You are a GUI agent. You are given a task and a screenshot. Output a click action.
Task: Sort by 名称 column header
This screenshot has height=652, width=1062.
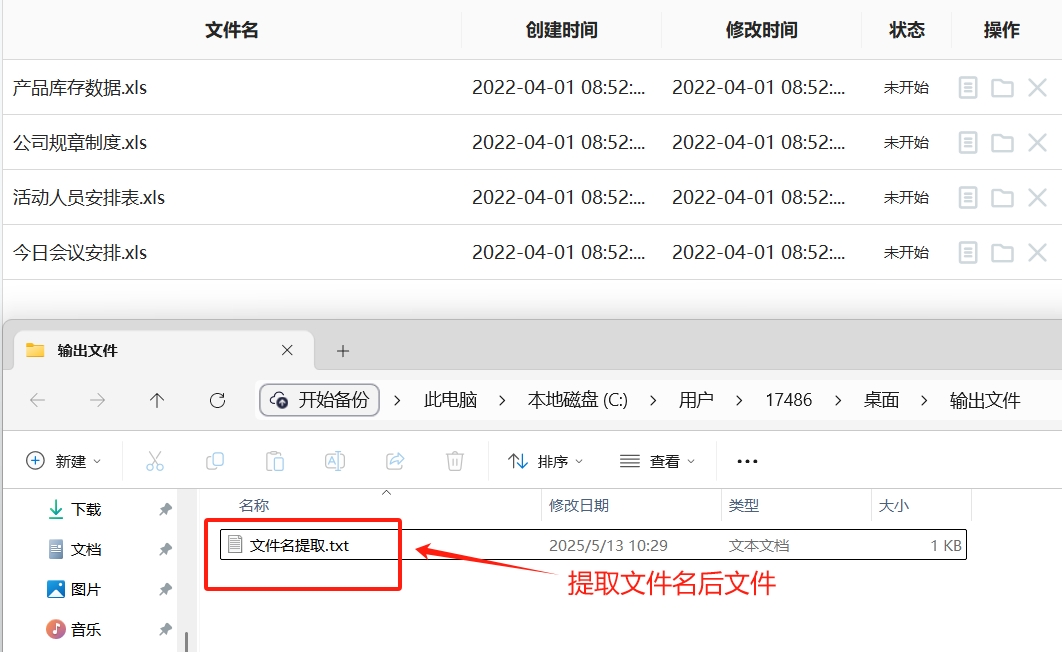tap(254, 506)
